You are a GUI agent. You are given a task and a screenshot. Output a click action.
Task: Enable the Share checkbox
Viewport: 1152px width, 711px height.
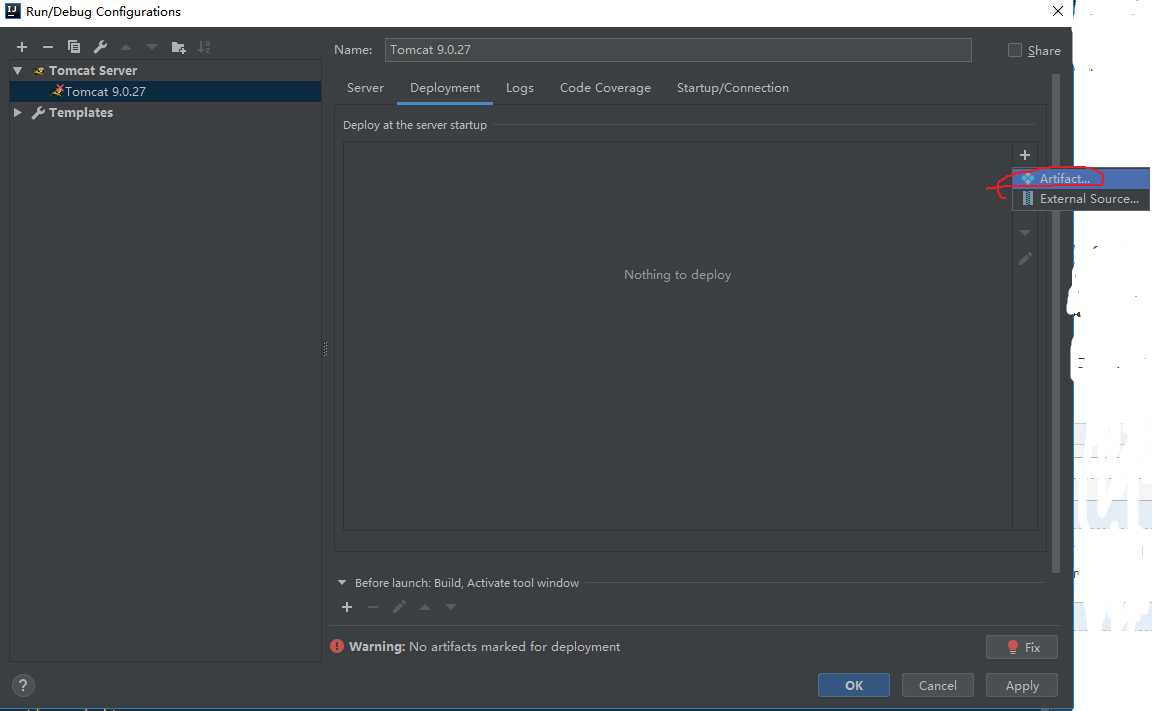(1015, 50)
